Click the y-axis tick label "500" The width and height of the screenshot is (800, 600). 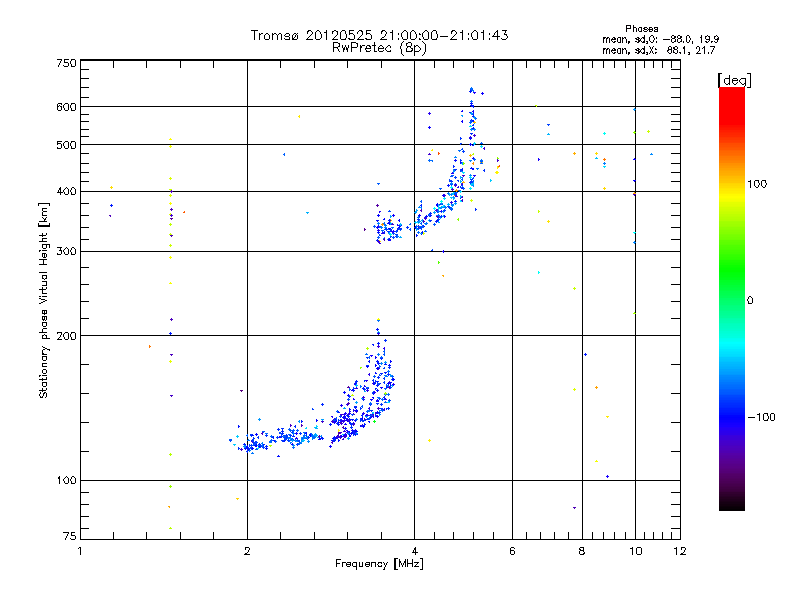pos(66,145)
